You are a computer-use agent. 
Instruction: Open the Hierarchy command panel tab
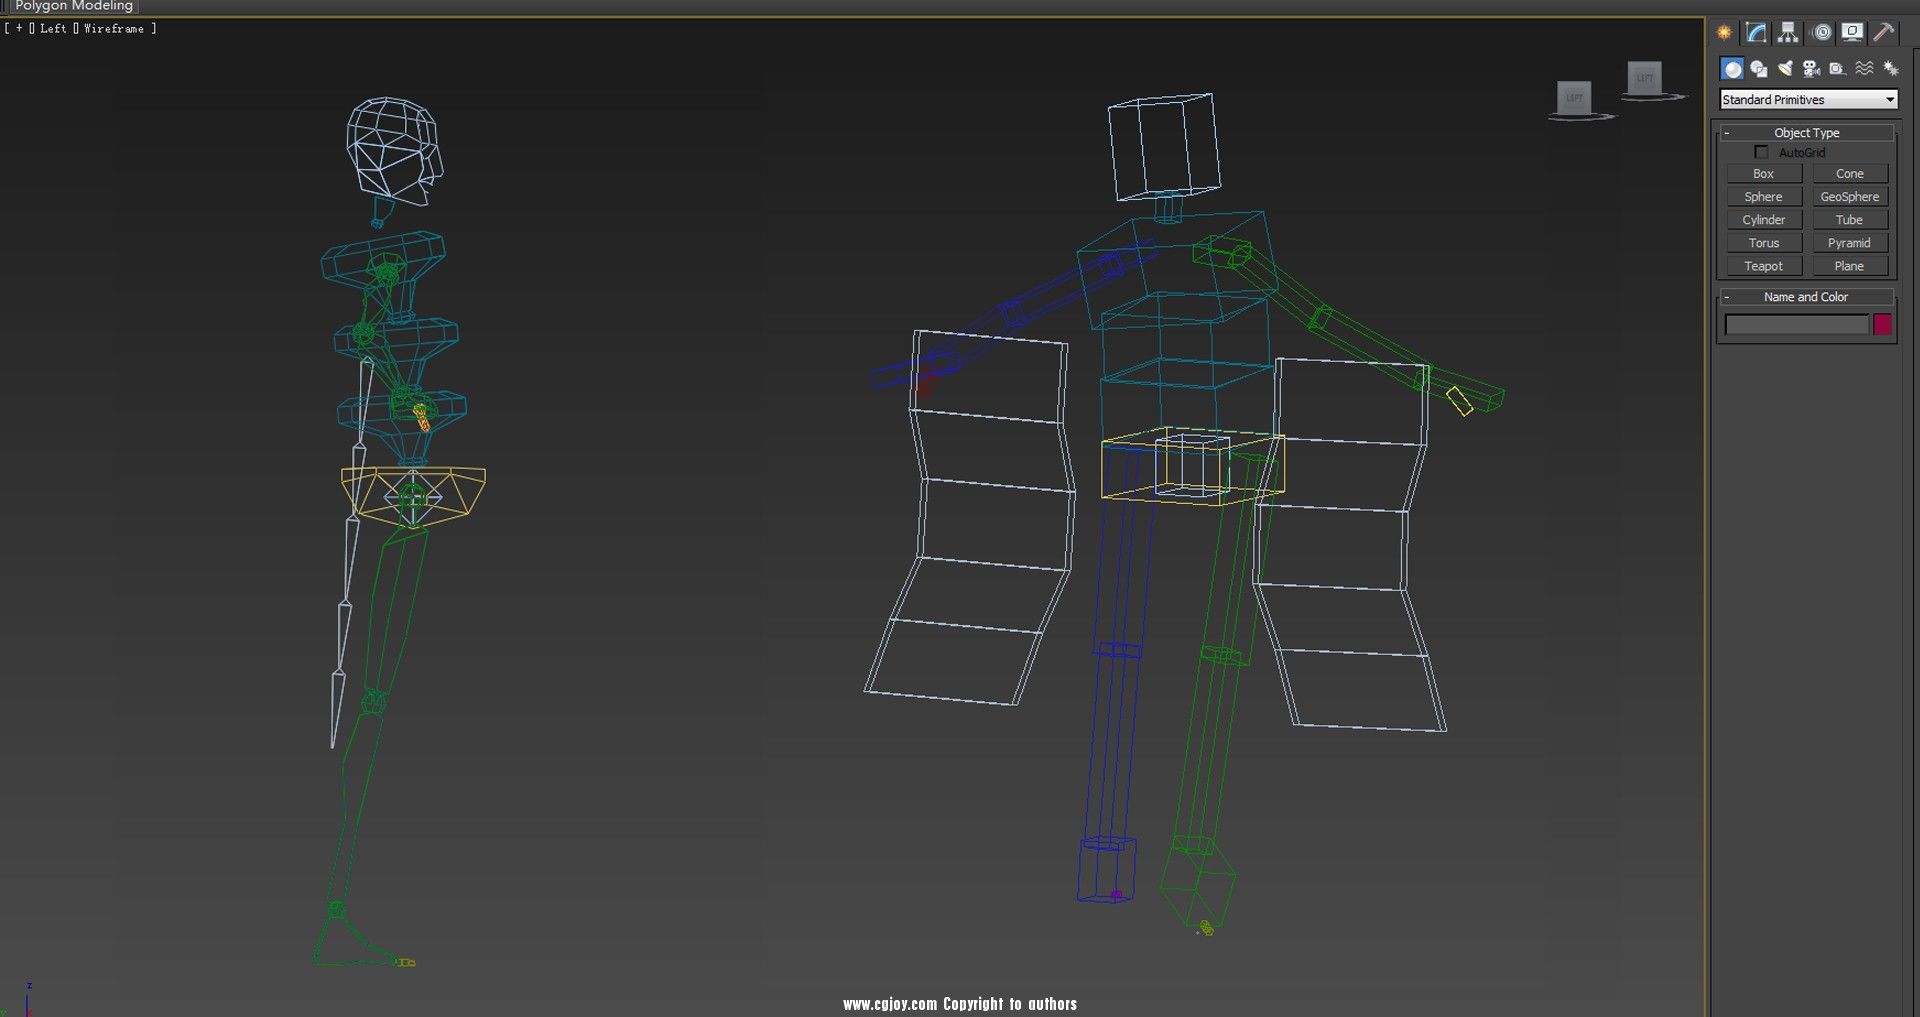(x=1788, y=33)
